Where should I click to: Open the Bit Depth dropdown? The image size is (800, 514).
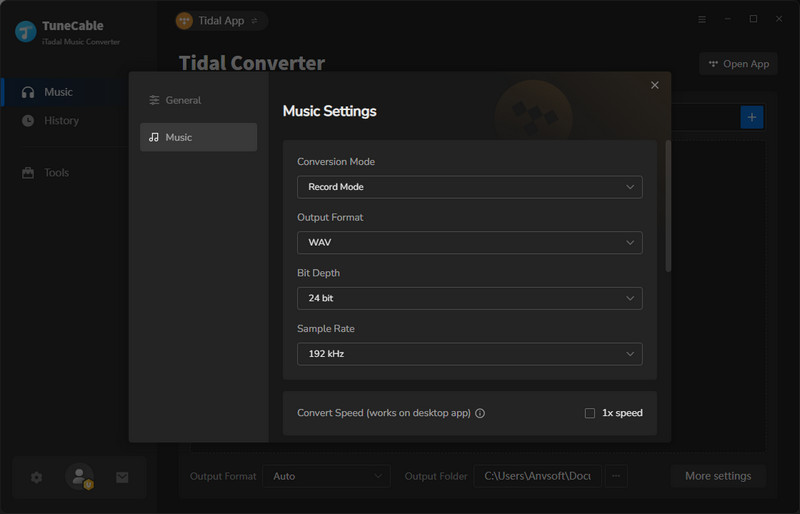click(x=469, y=298)
